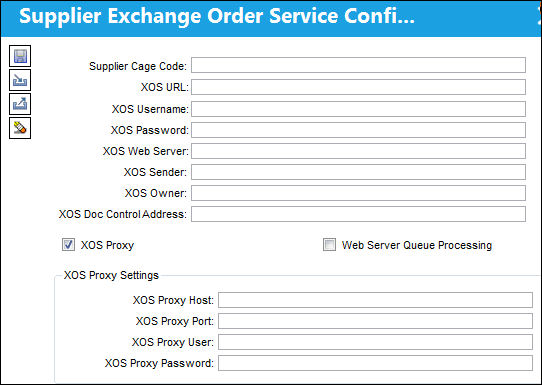Click the XOS Proxy Host field
Viewport: 542px width, 385px height.
(x=375, y=300)
